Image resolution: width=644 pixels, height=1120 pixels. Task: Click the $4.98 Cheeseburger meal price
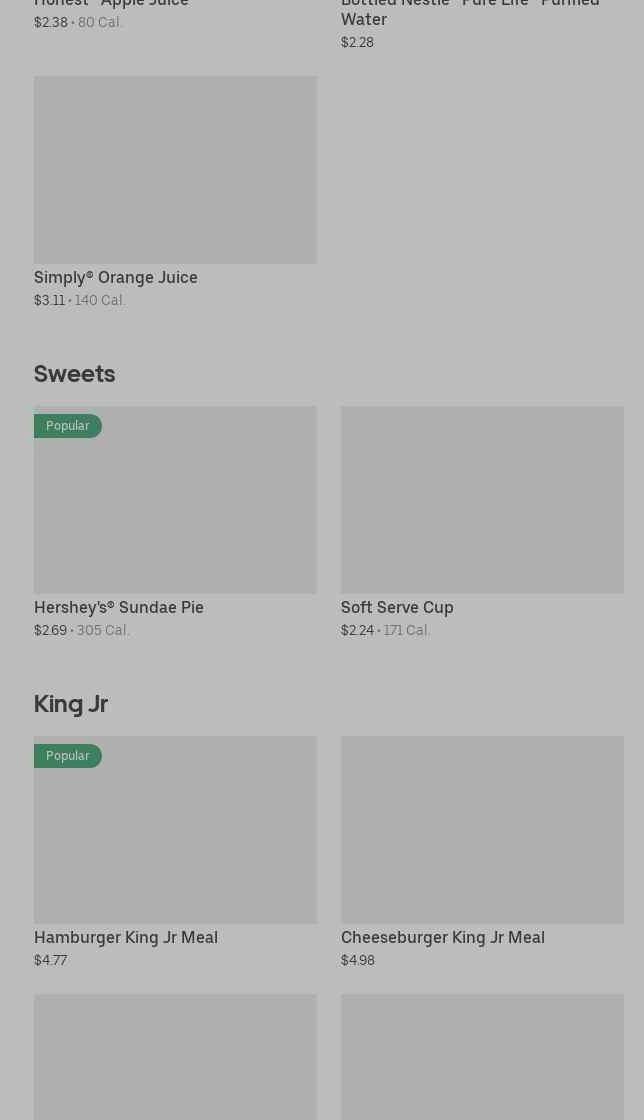pyautogui.click(x=358, y=960)
